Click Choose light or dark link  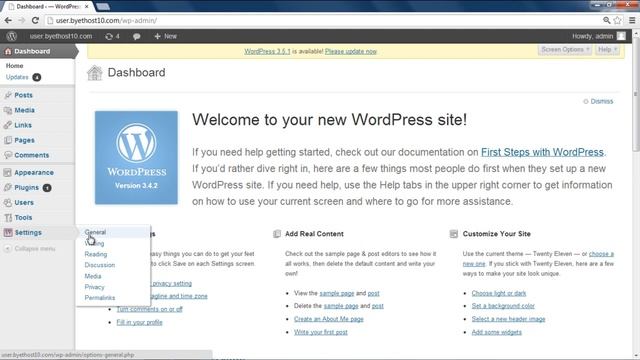click(x=499, y=293)
